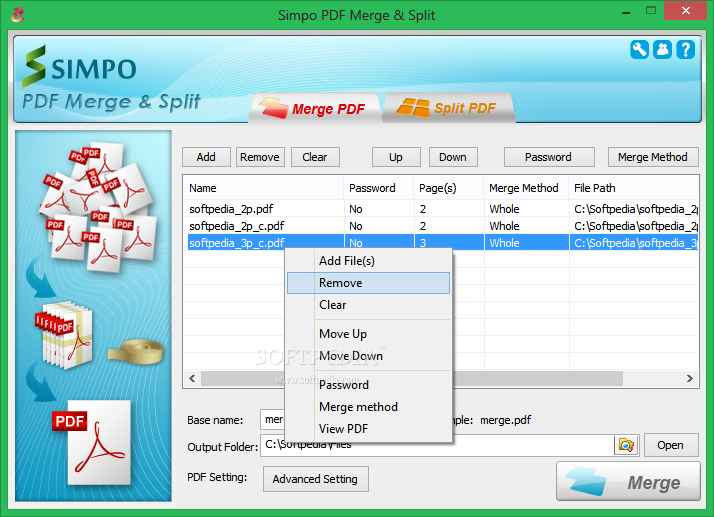Click the folder browse icon
Image resolution: width=714 pixels, height=517 pixels.
[x=626, y=445]
